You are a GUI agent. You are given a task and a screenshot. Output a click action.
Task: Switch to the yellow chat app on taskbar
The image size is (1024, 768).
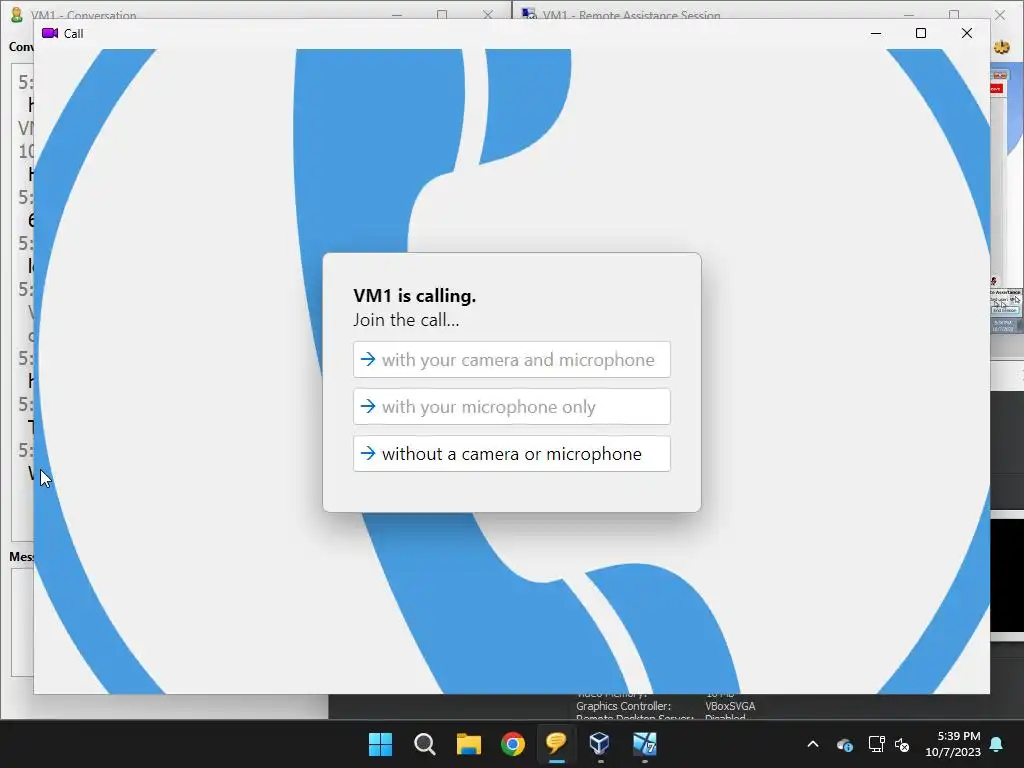(556, 744)
